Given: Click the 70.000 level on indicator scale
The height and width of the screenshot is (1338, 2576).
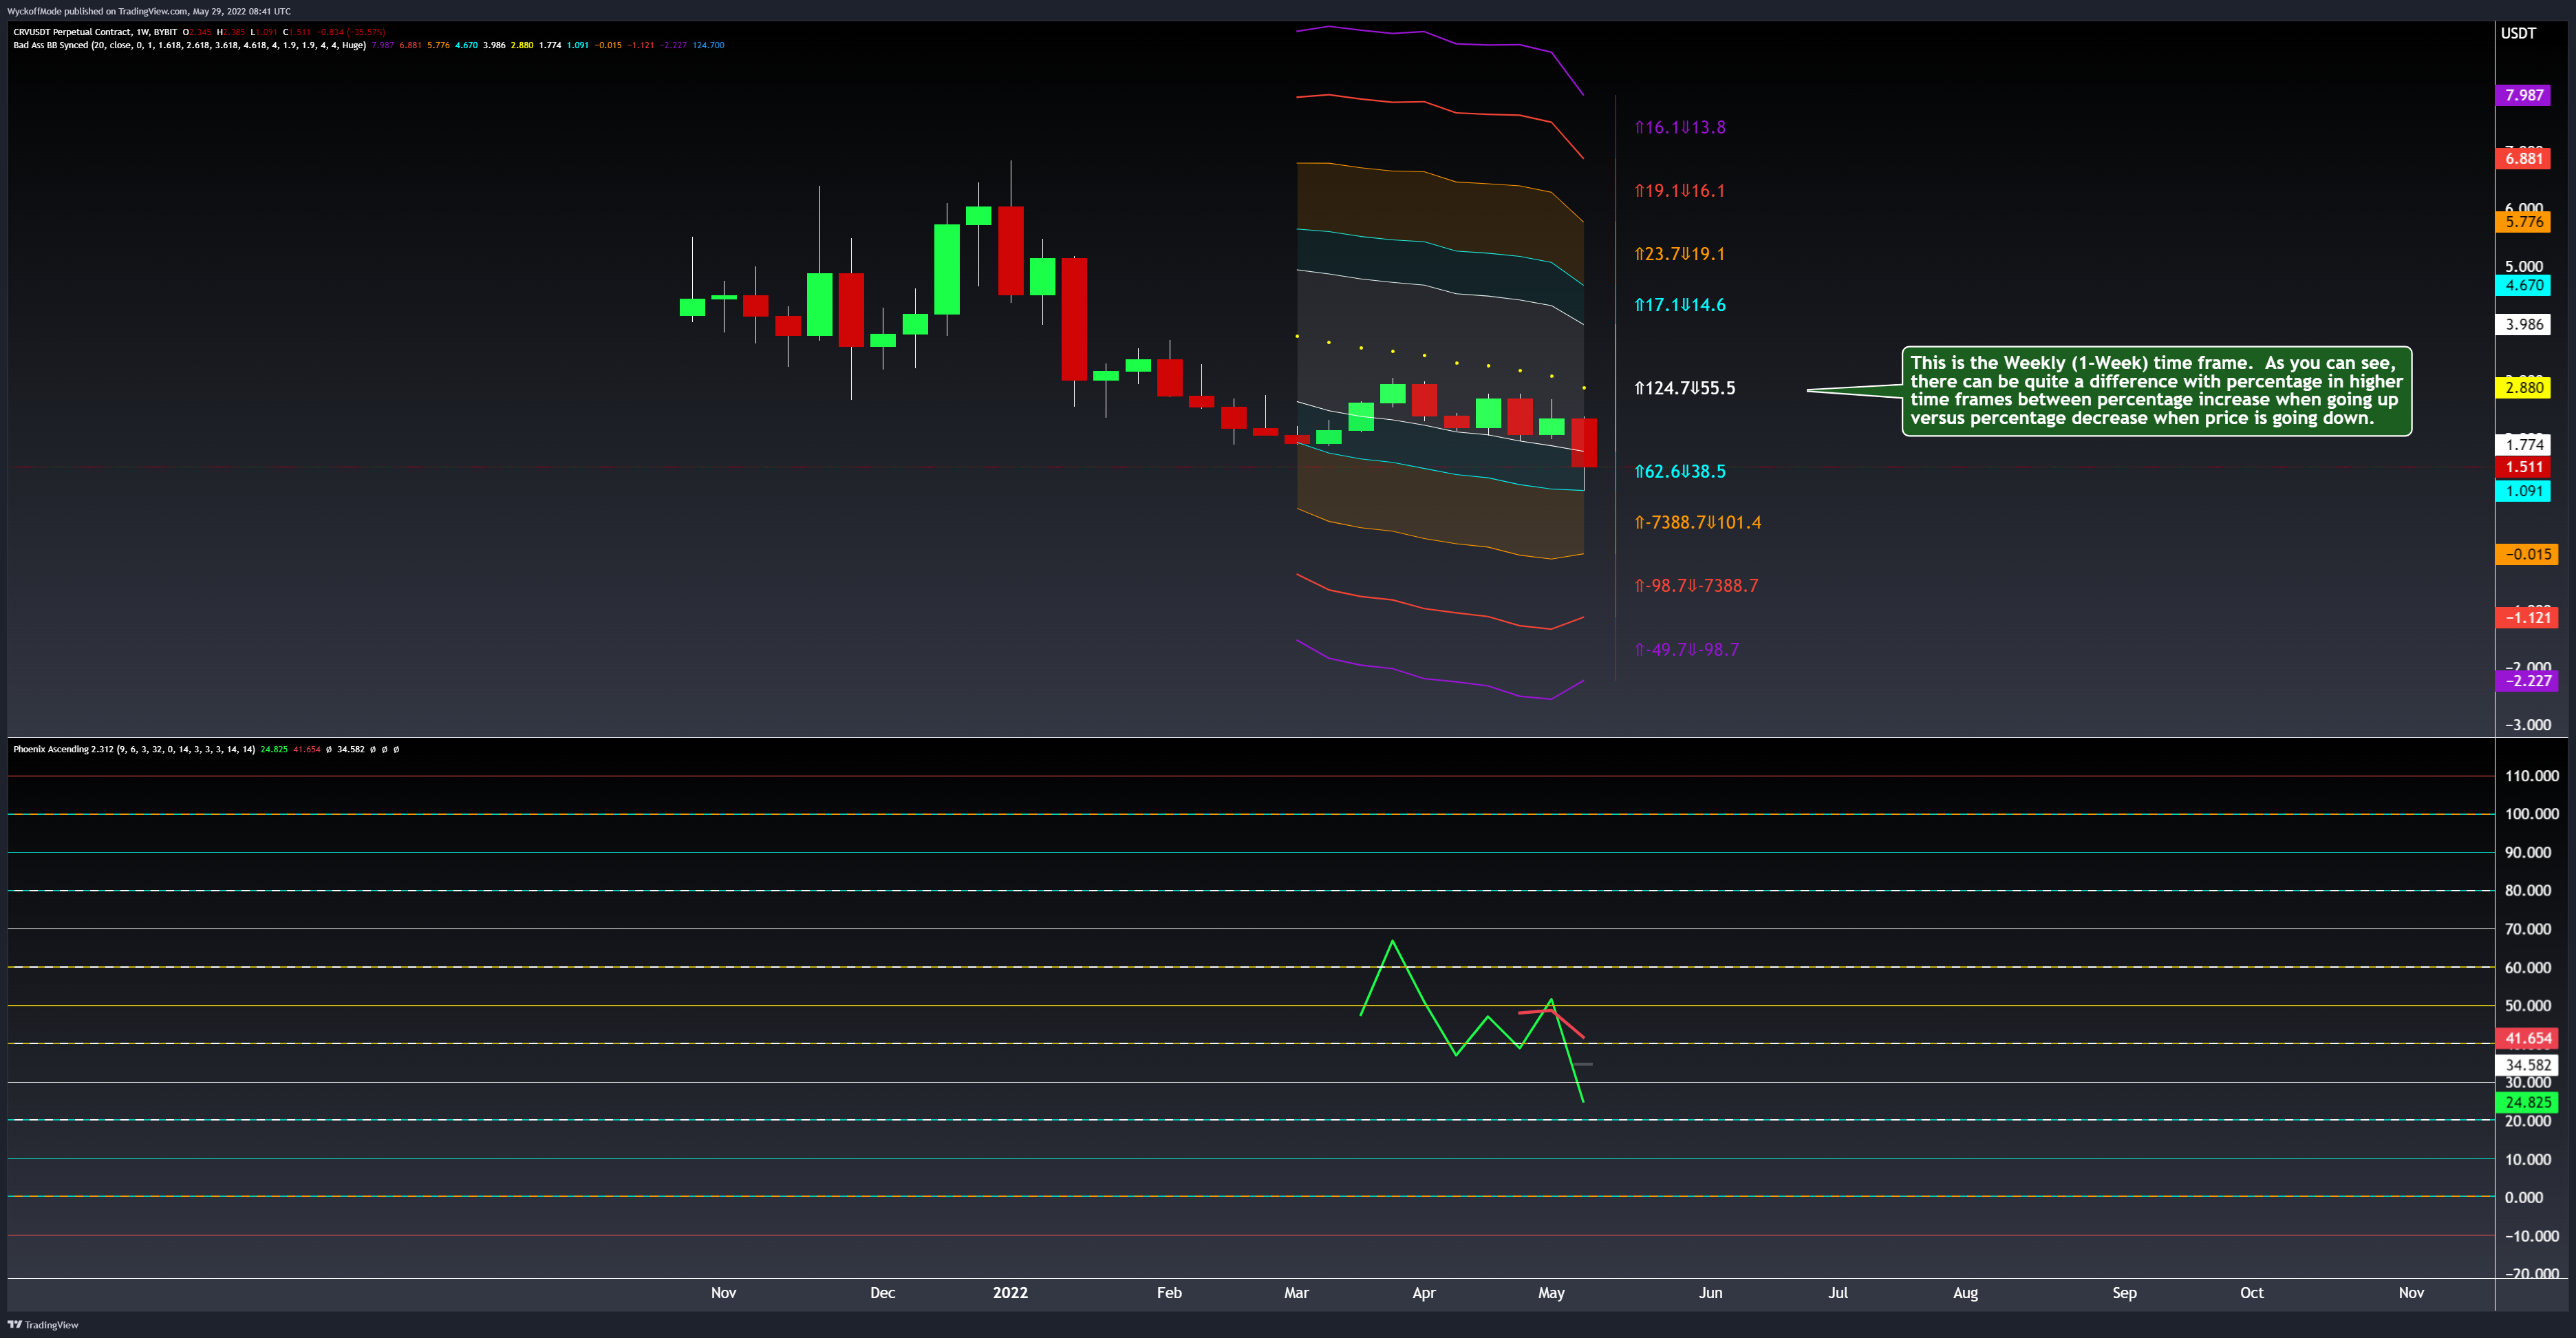Looking at the screenshot, I should 2527,929.
